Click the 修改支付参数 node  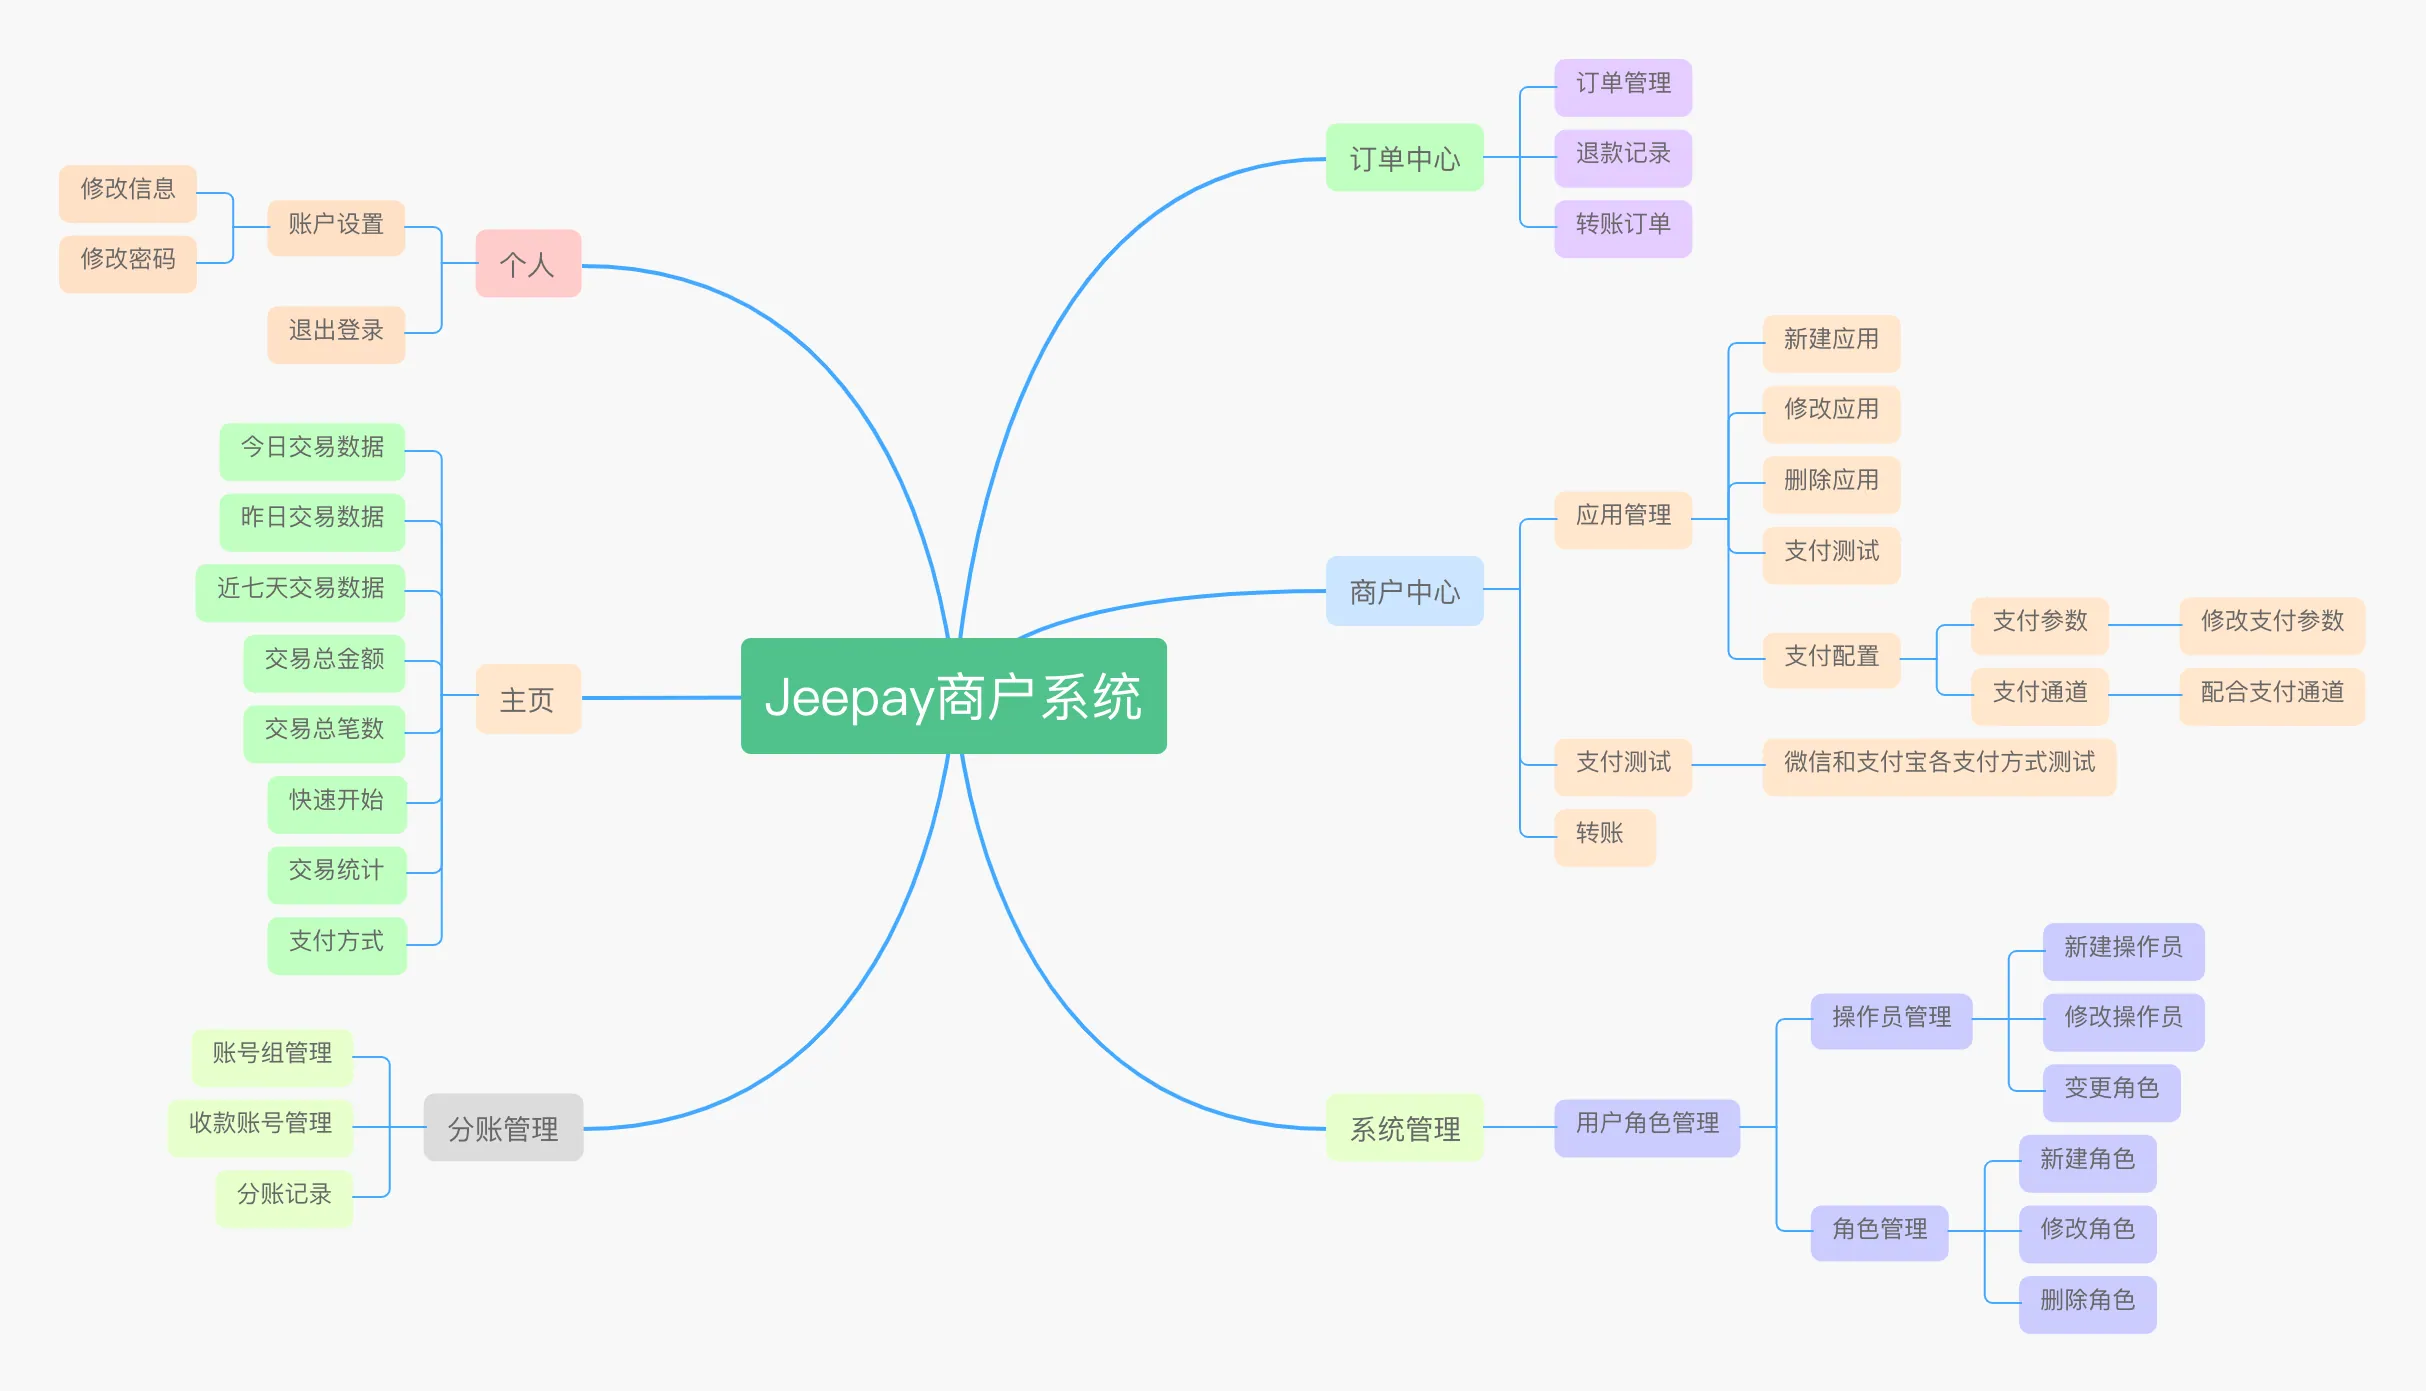2272,625
